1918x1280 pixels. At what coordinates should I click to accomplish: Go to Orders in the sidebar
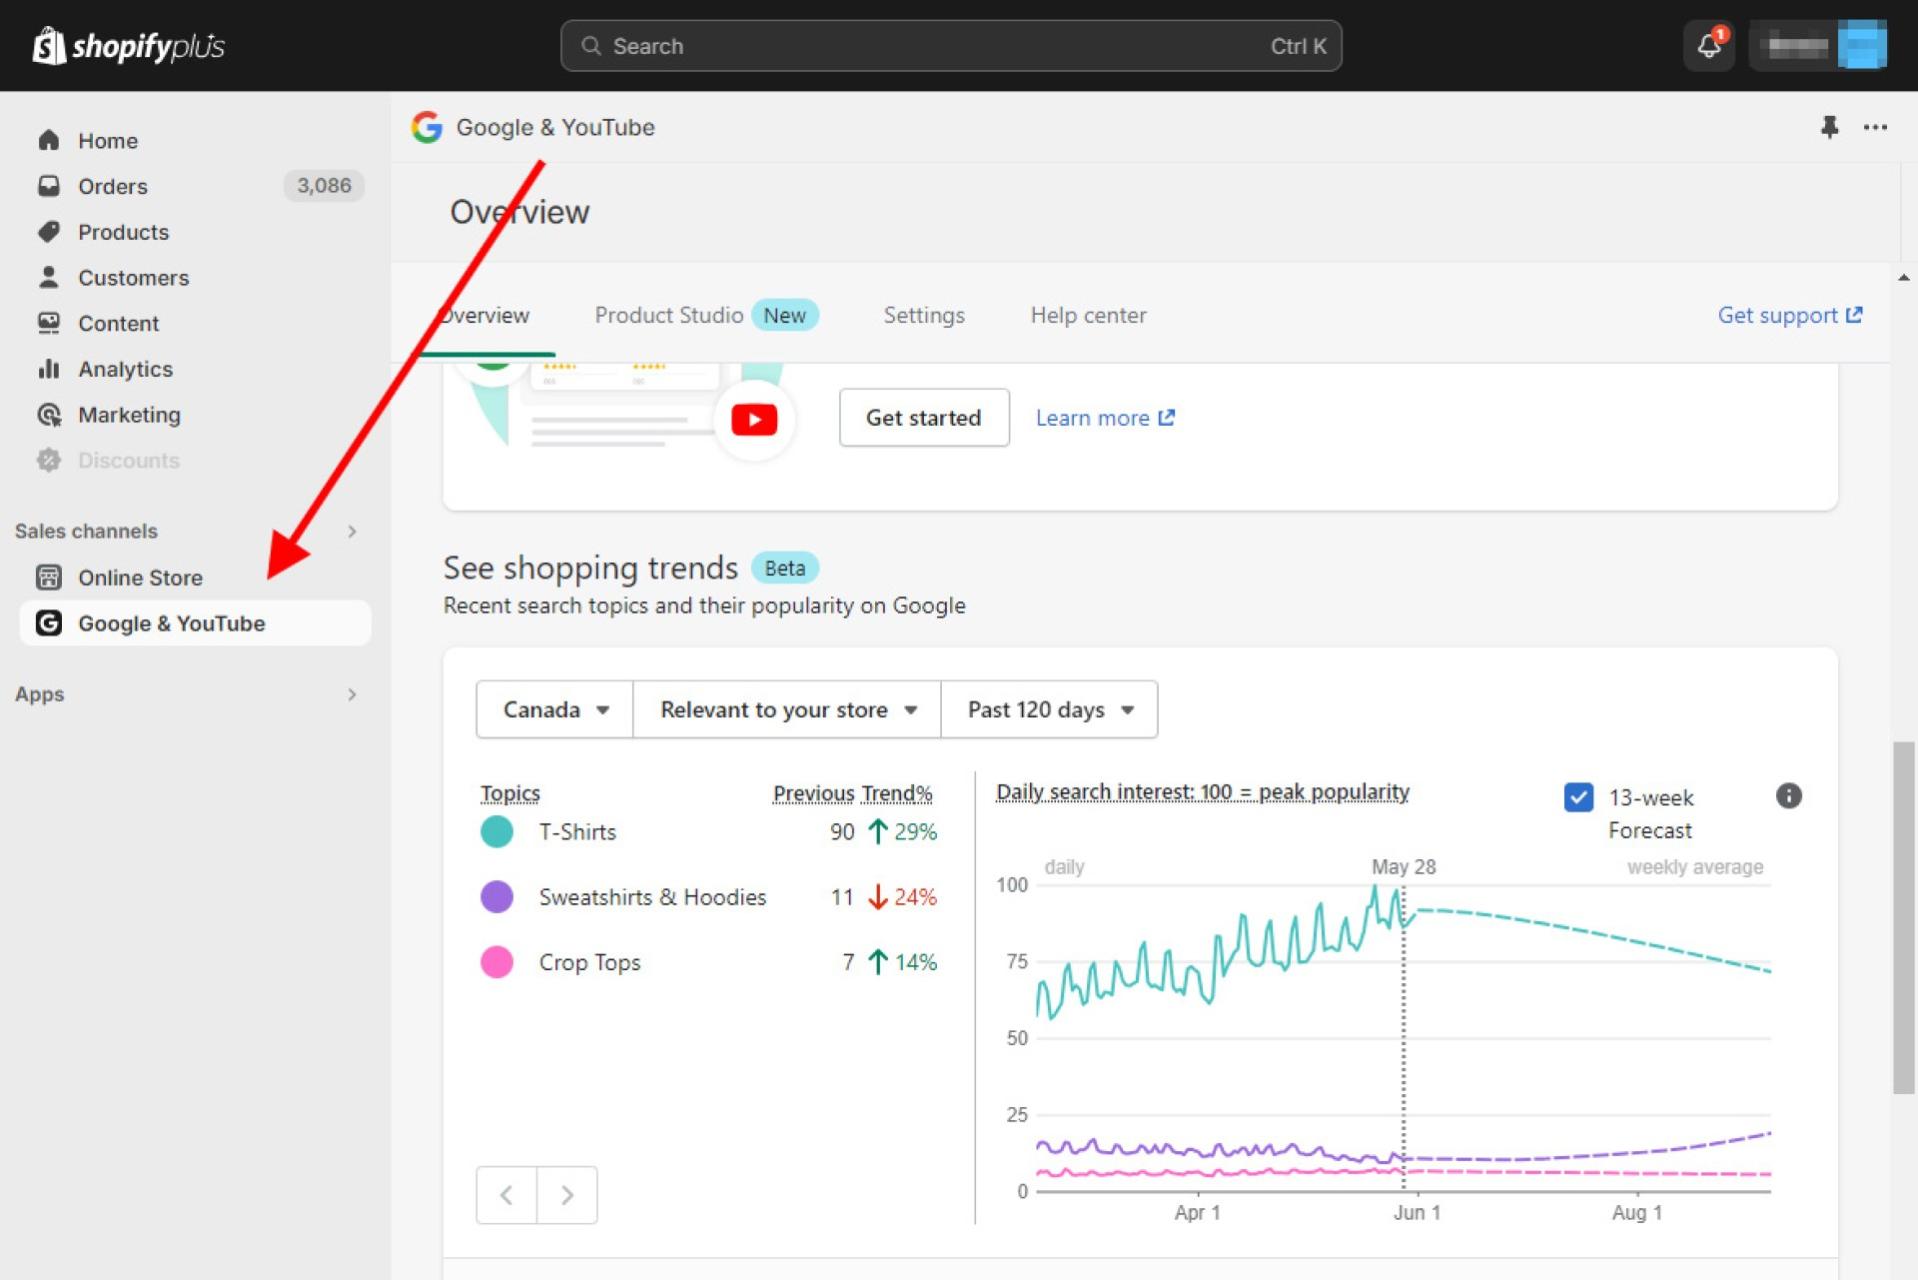112,186
